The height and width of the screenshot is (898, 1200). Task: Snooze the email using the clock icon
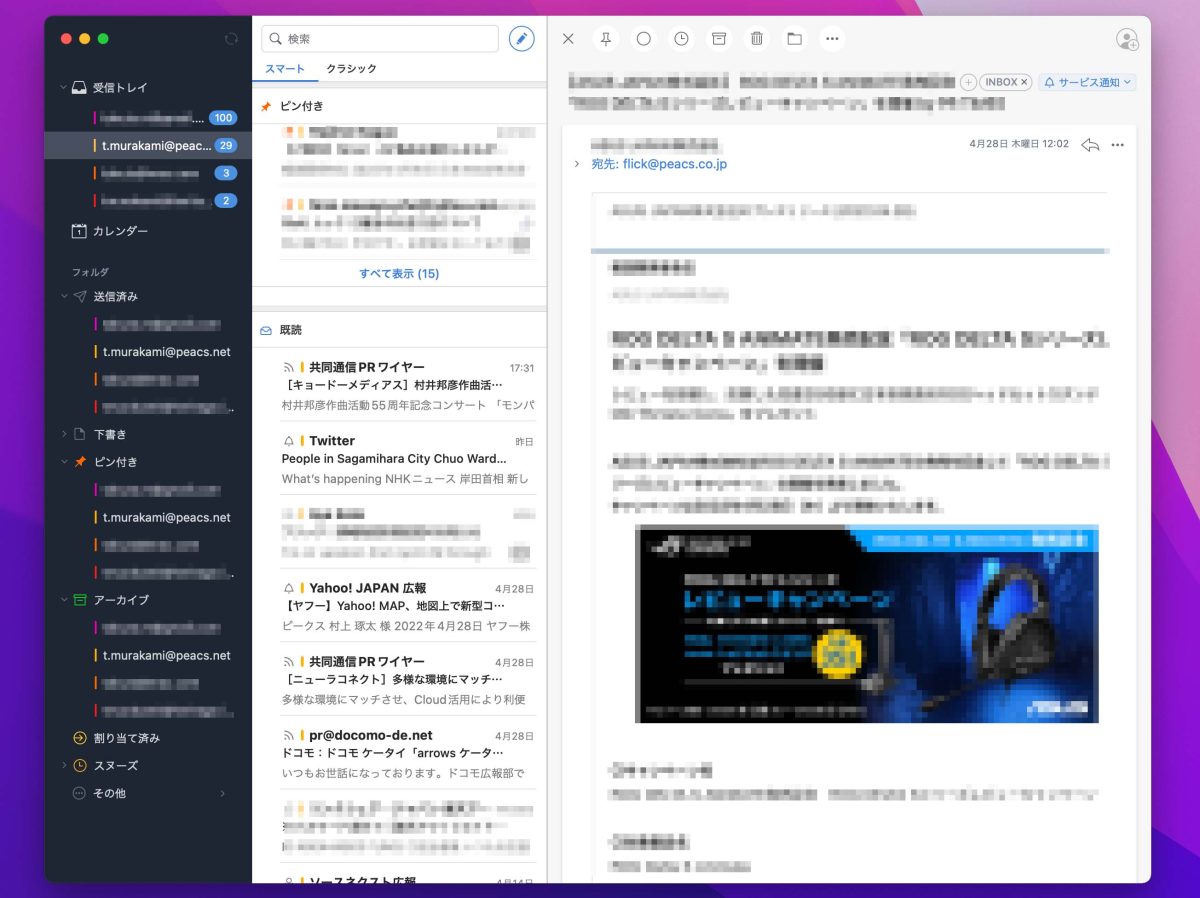[x=681, y=39]
